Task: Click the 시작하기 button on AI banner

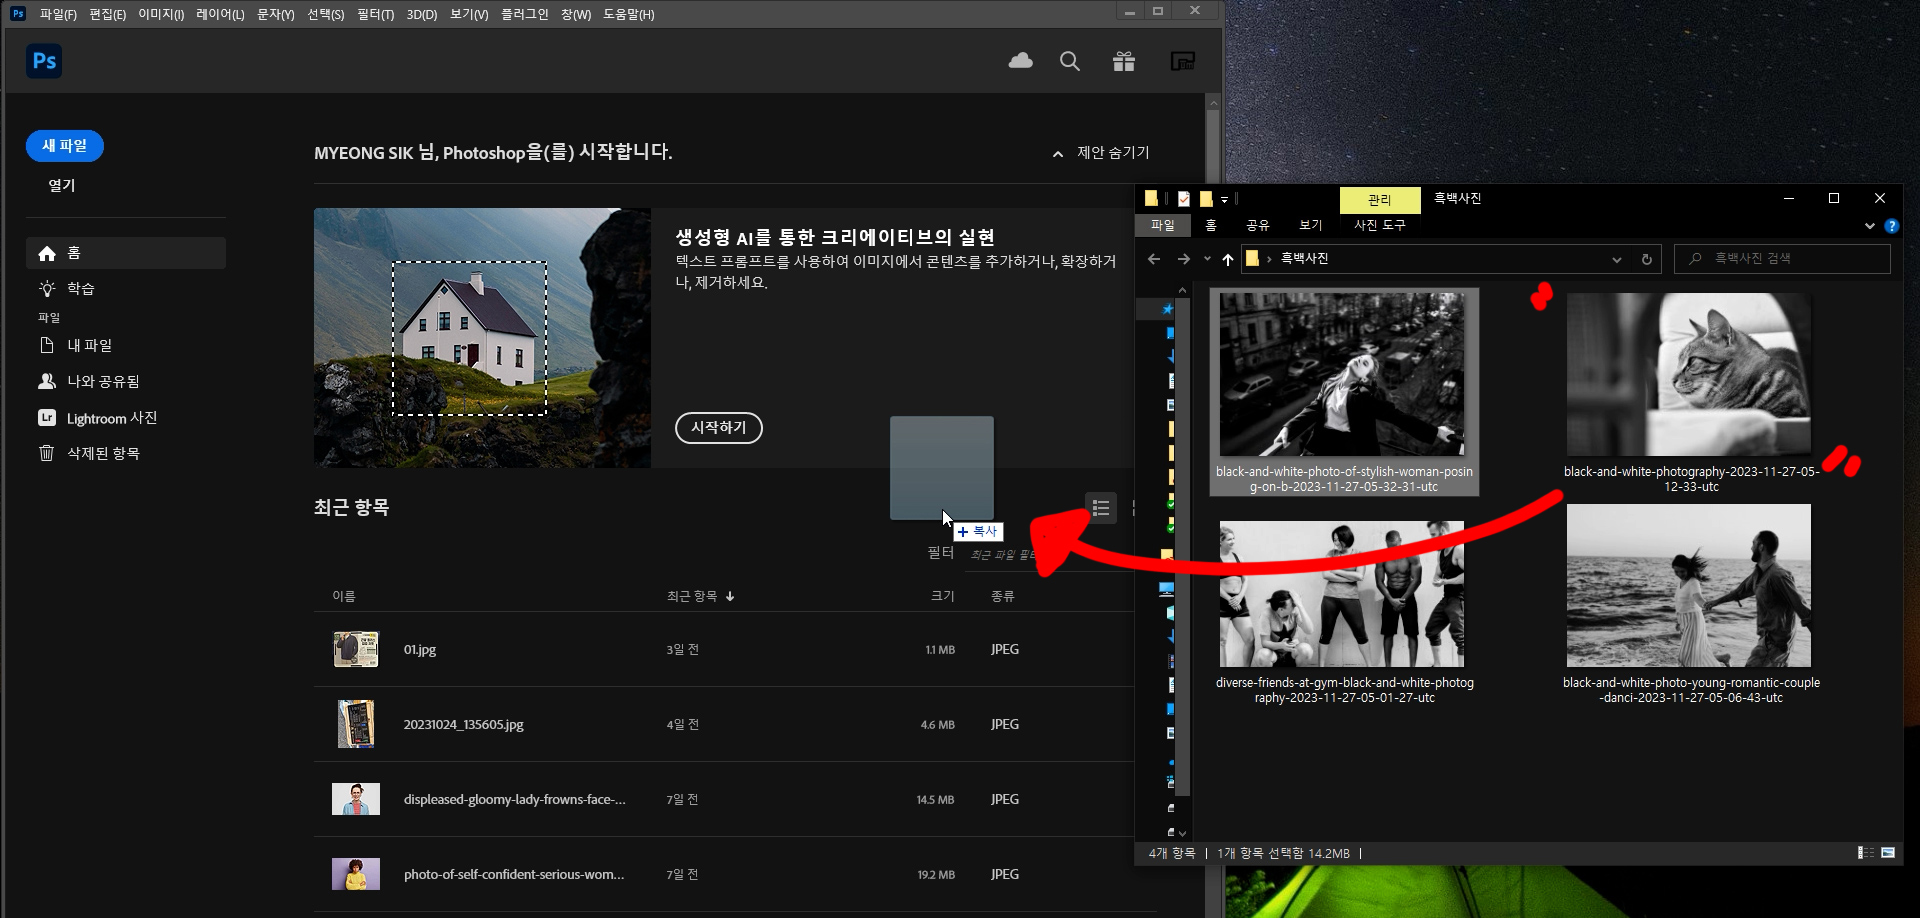Action: 719,428
